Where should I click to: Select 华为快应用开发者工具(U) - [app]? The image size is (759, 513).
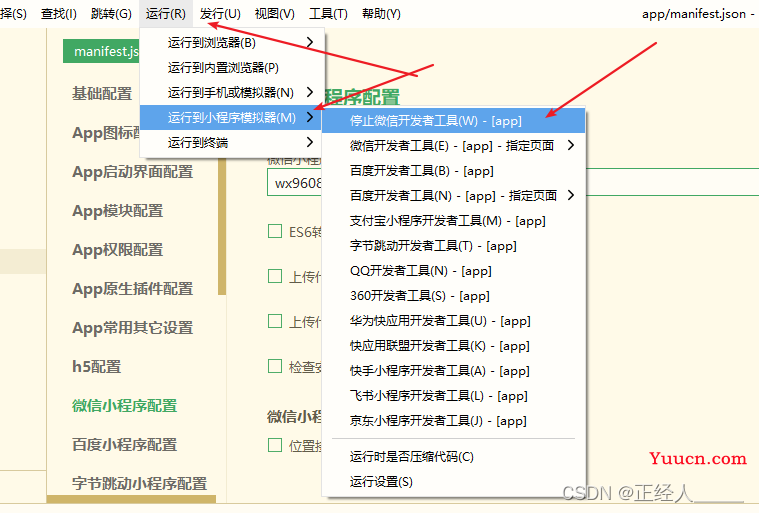tap(453, 321)
